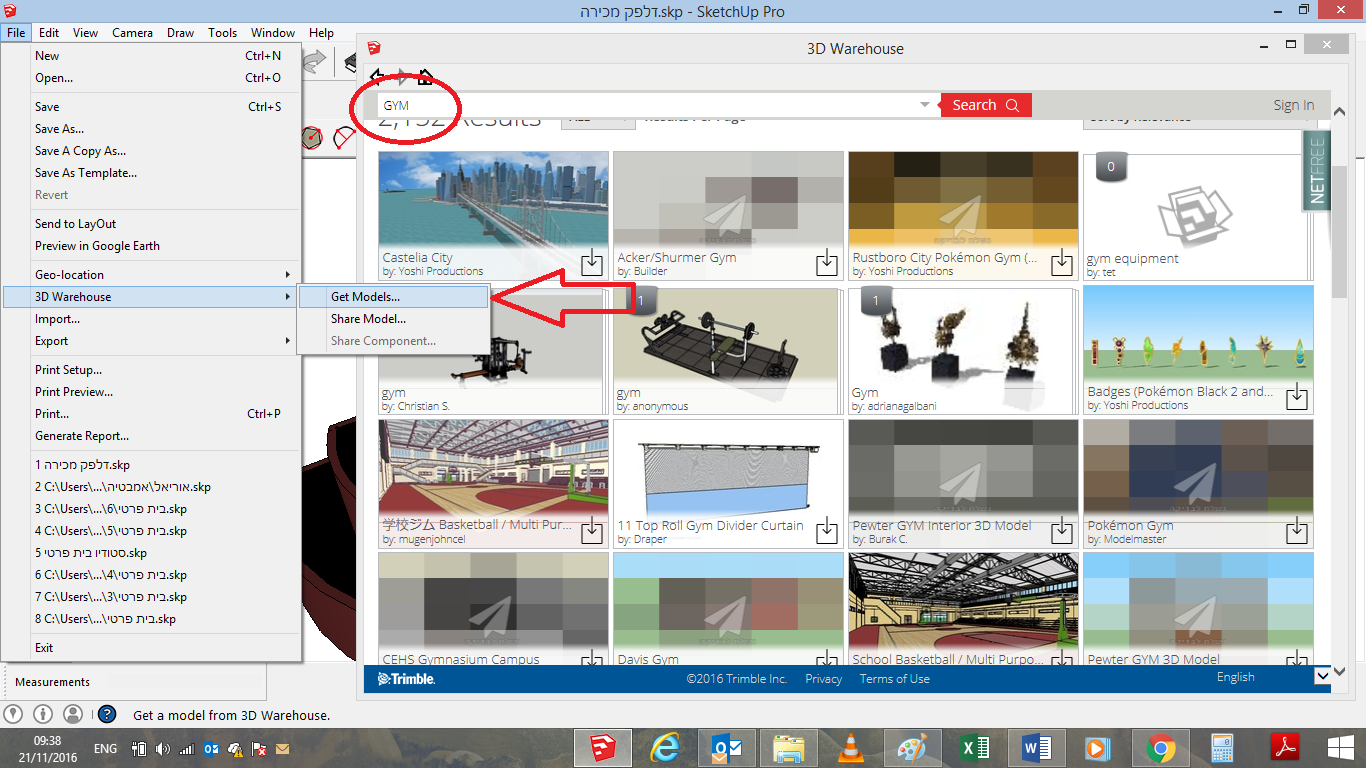Open the Tools menu
This screenshot has height=768, width=1366.
tap(222, 33)
